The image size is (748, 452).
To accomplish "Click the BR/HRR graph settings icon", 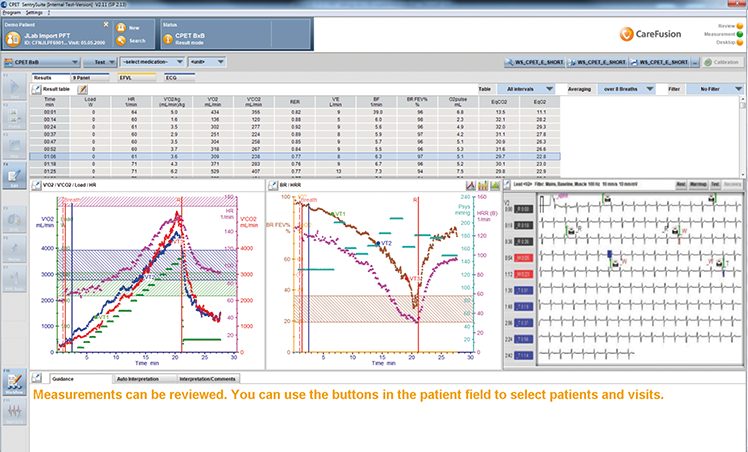I will 272,185.
